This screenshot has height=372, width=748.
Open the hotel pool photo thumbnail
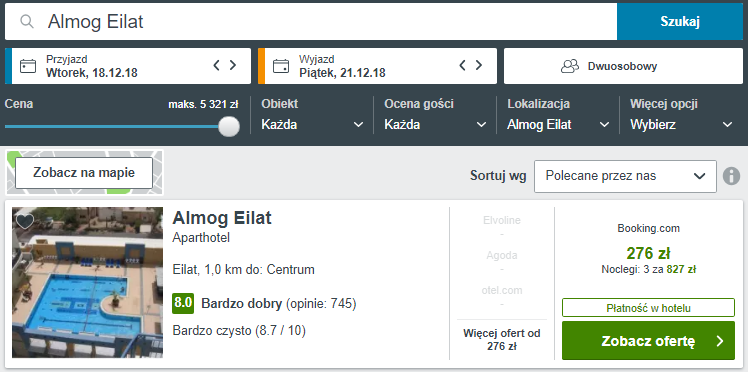click(x=87, y=282)
